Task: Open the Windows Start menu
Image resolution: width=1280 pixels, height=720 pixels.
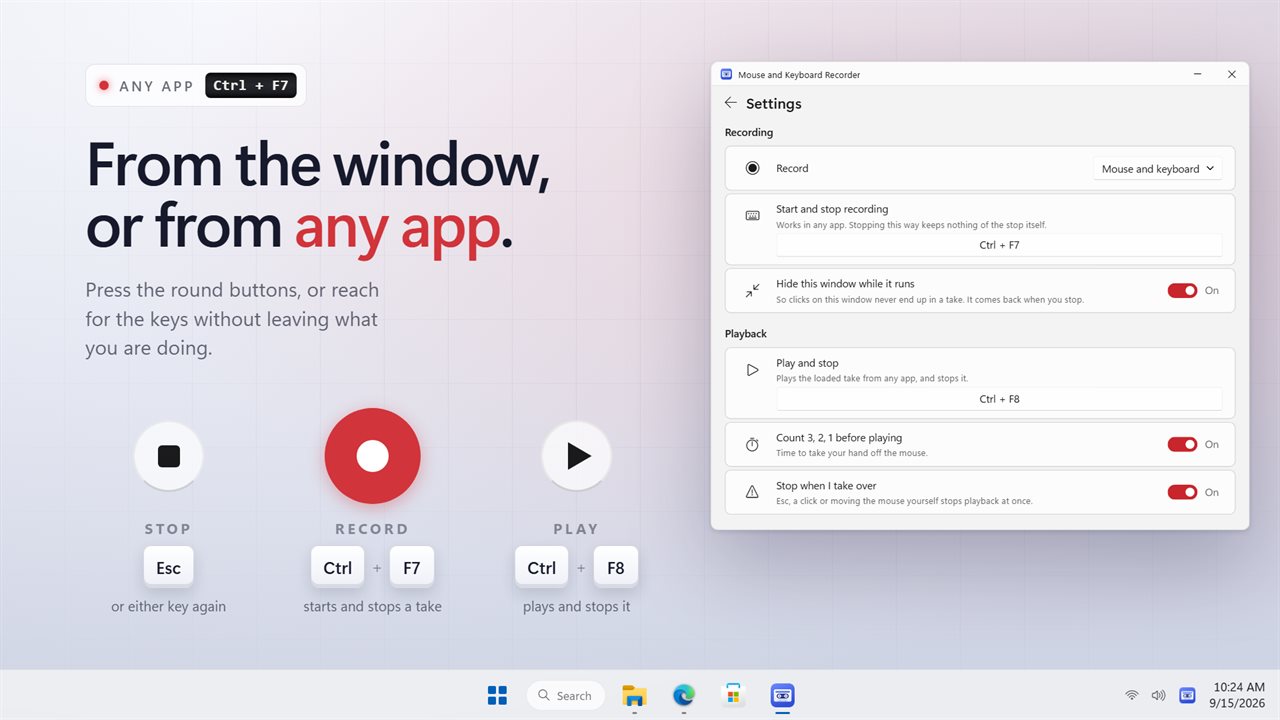Action: [497, 695]
